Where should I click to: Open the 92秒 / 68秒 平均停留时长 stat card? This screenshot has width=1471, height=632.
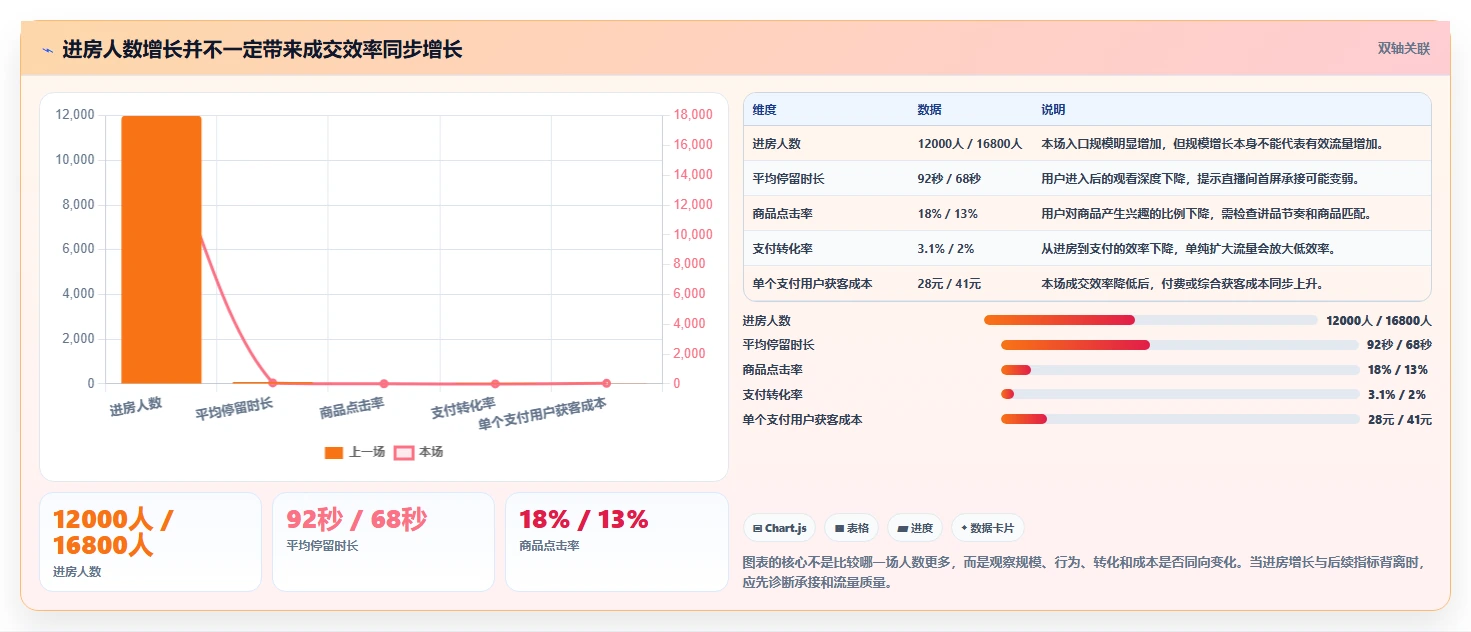point(383,542)
